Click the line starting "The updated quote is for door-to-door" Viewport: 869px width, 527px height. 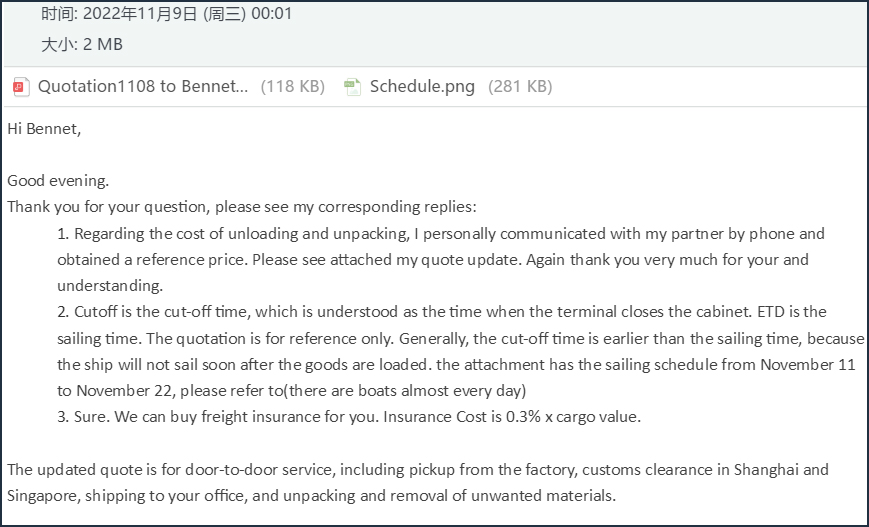pyautogui.click(x=418, y=469)
